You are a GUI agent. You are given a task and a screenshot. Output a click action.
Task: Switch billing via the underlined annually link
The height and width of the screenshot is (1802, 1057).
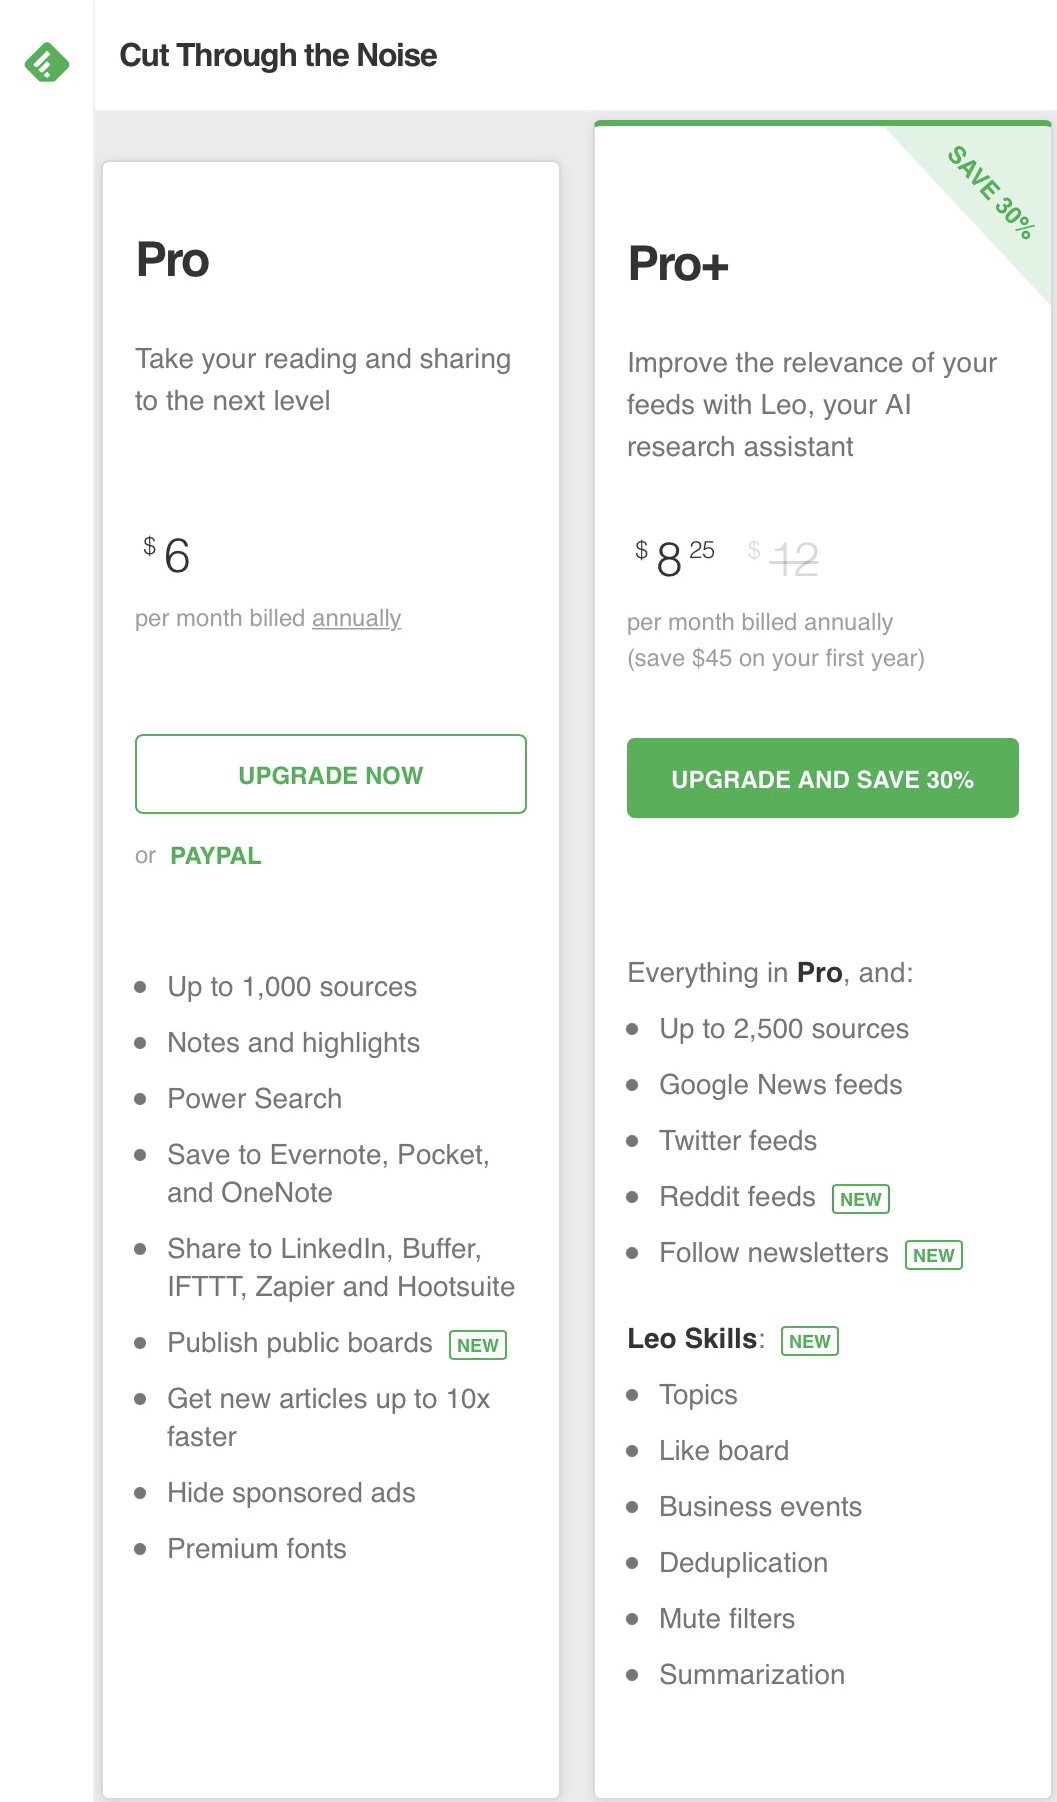[356, 618]
